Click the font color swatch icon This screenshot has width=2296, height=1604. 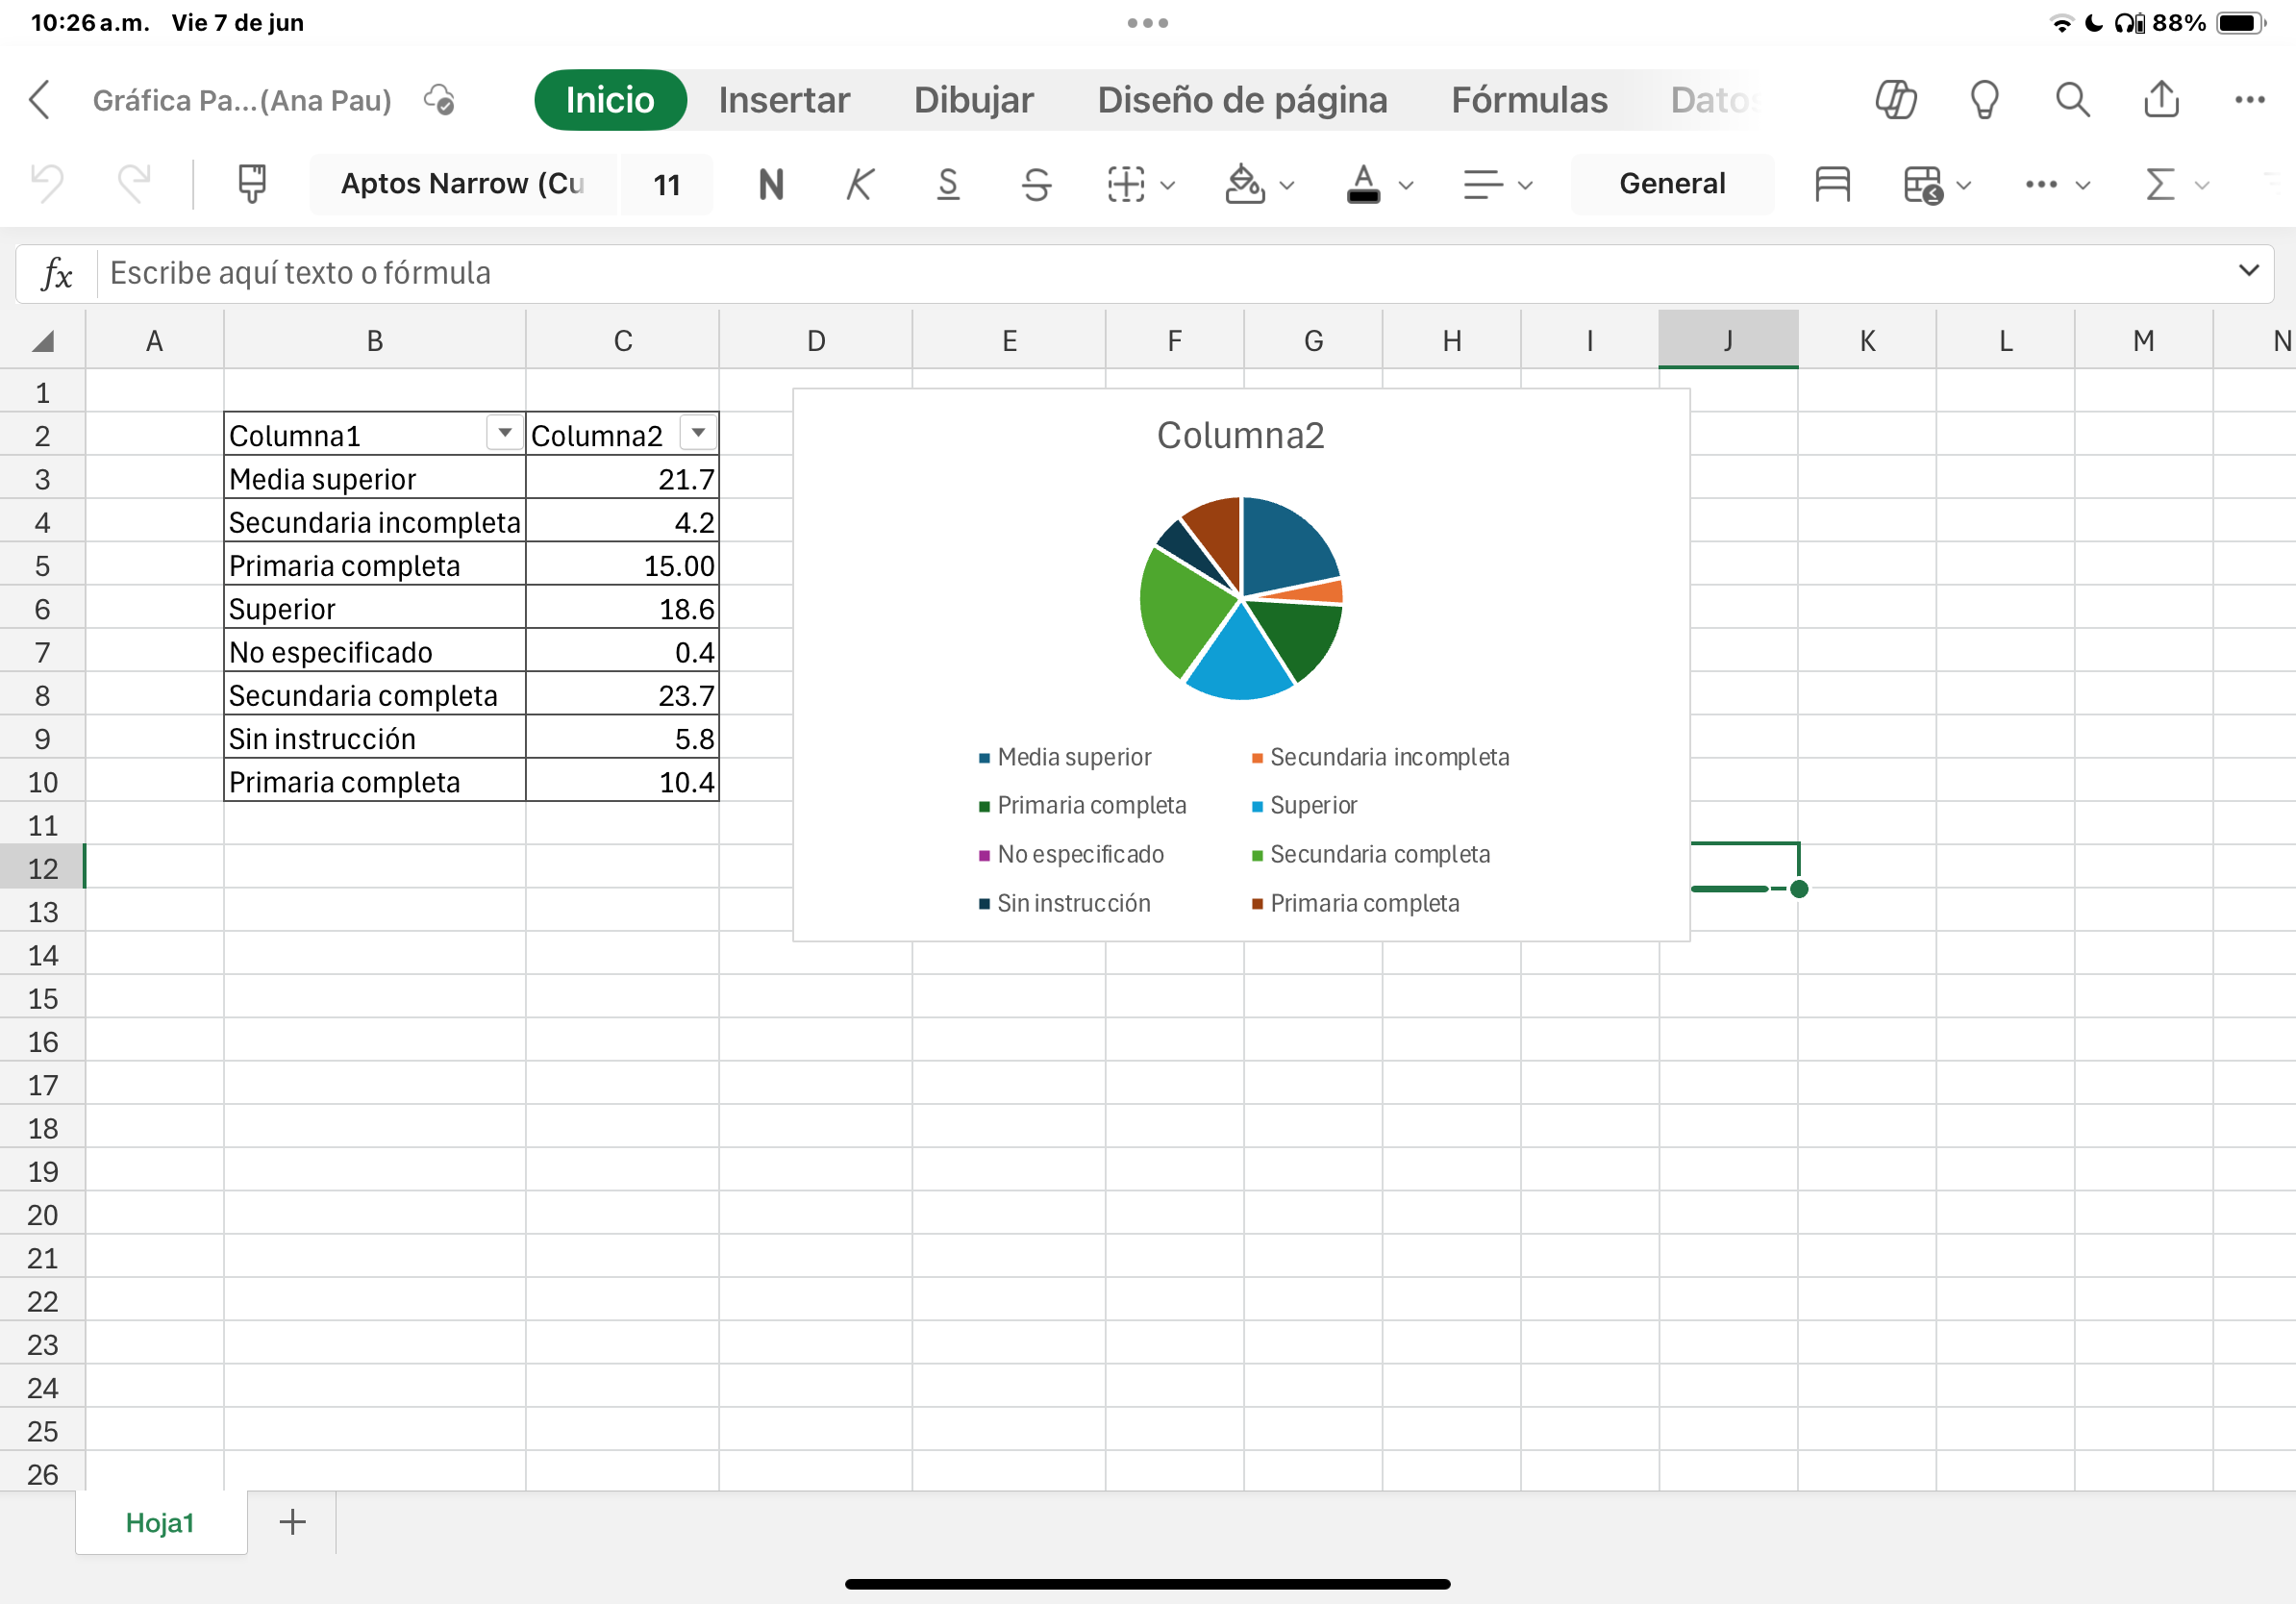[x=1363, y=184]
